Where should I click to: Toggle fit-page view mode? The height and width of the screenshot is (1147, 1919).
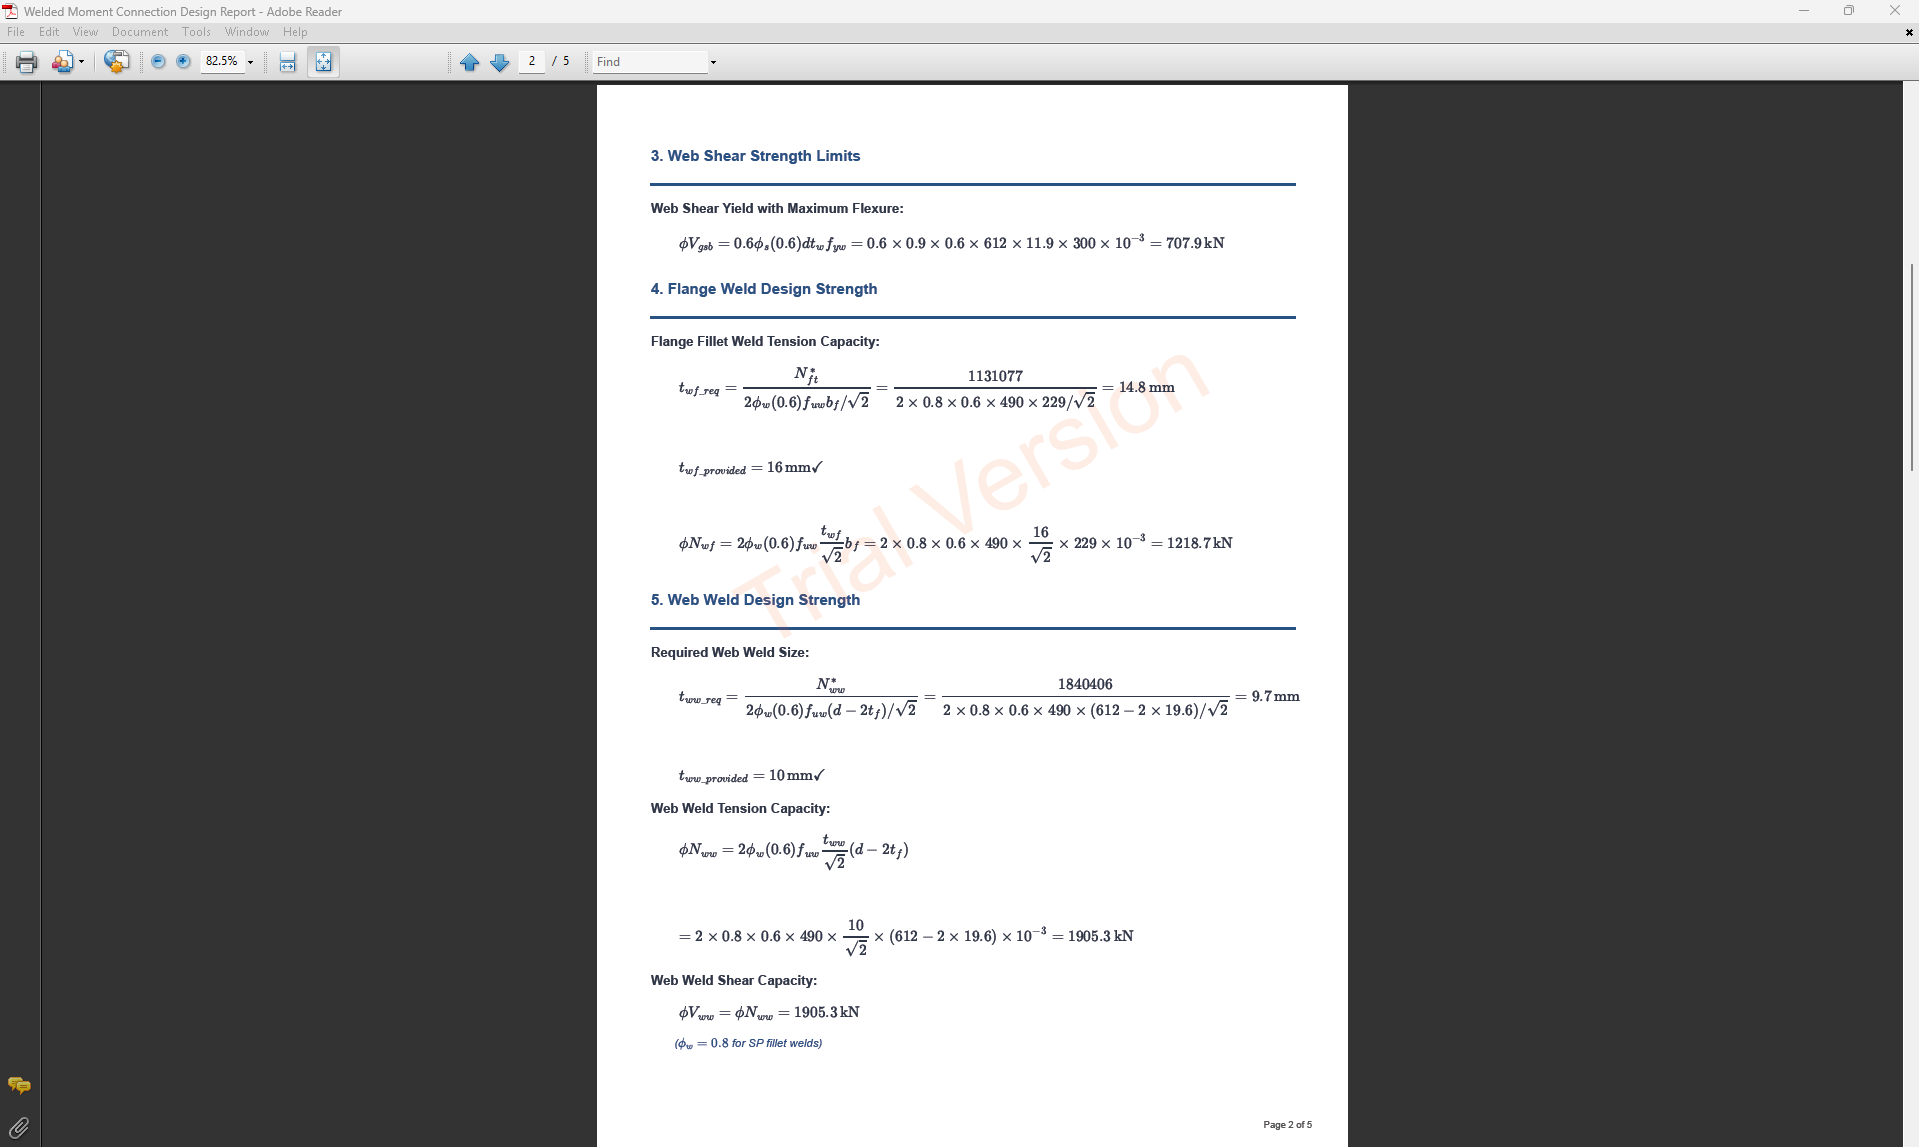[322, 62]
